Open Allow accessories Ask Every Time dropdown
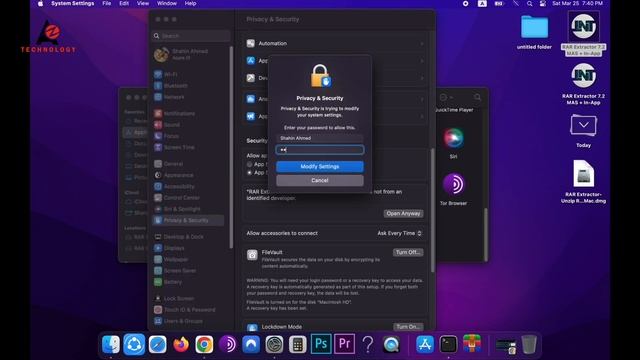 pyautogui.click(x=399, y=233)
